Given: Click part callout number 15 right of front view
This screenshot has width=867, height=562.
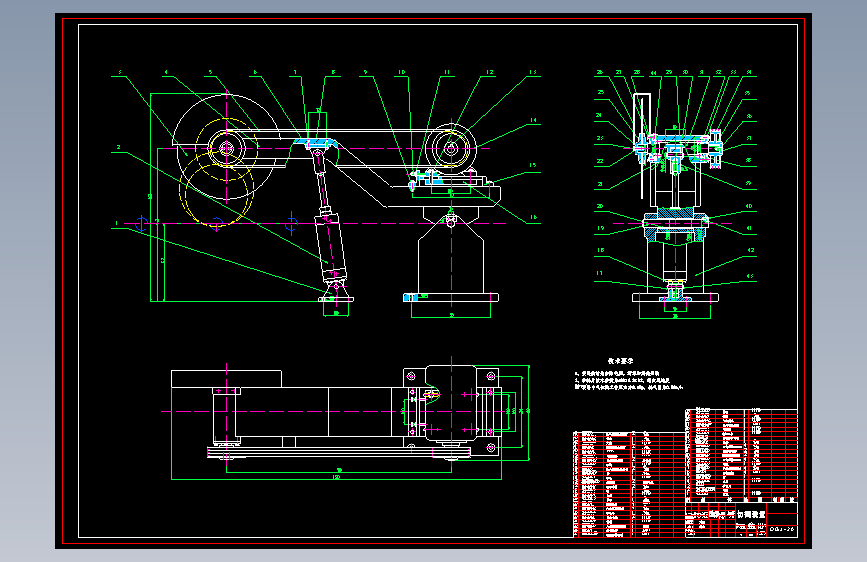Looking at the screenshot, I should [533, 165].
